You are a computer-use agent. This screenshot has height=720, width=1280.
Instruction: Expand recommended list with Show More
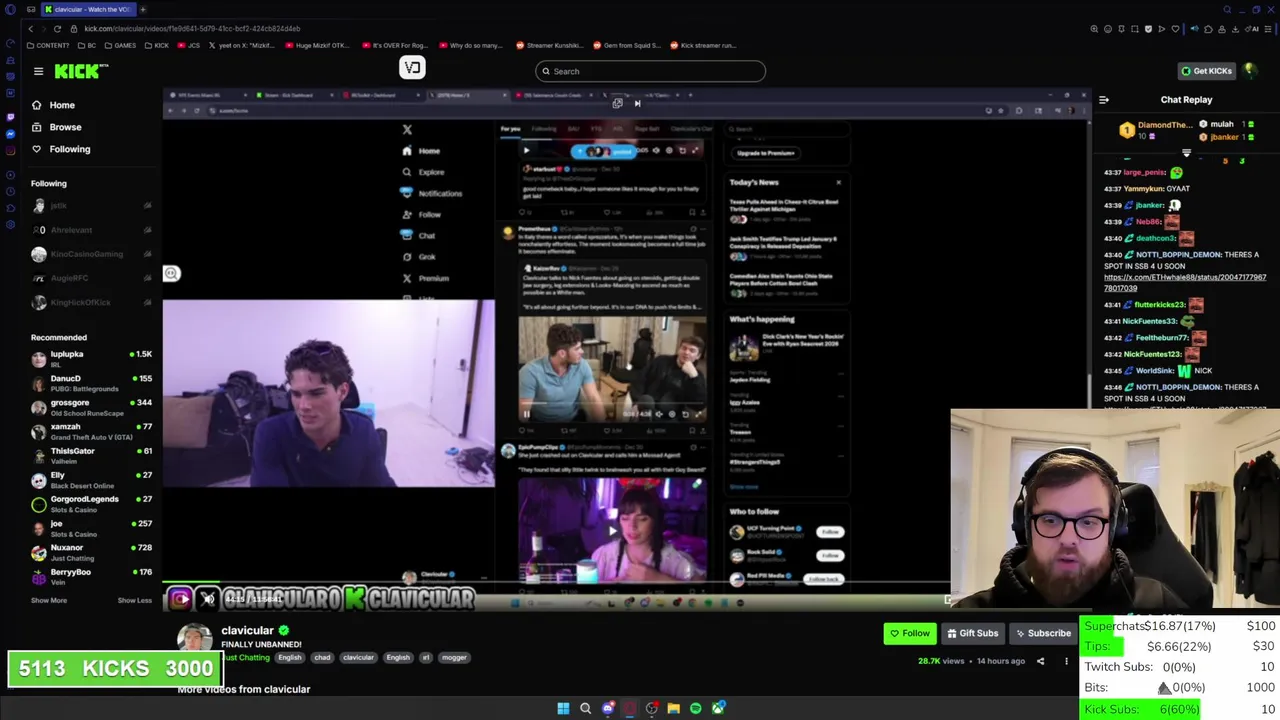point(49,600)
